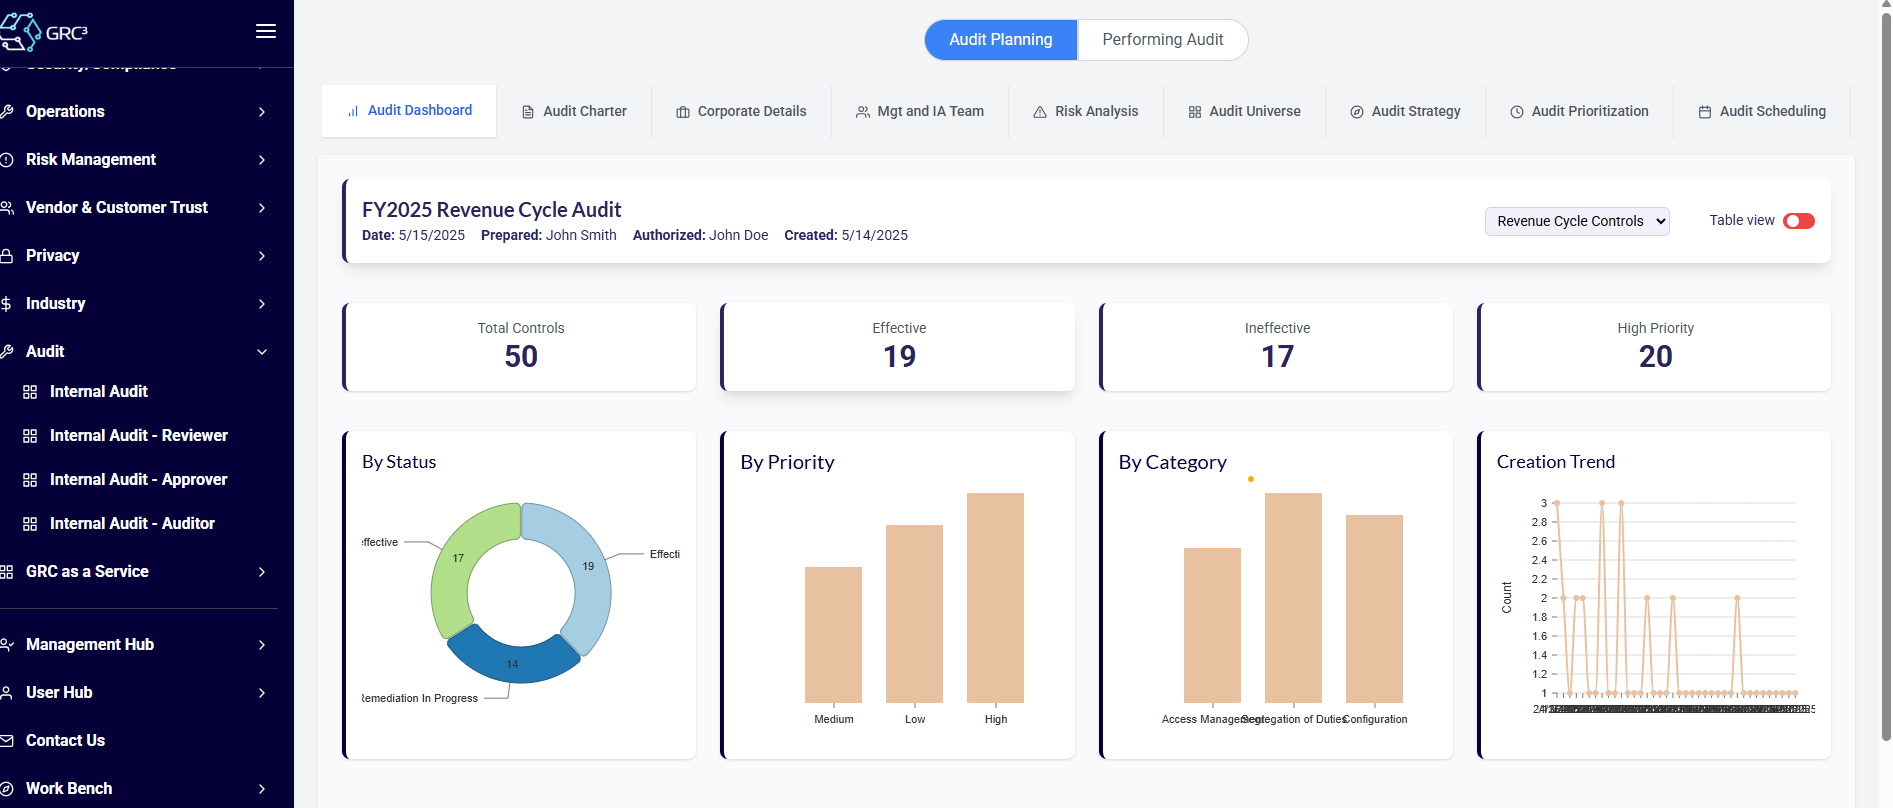
Task: Click the Risk Analysis warning triangle icon
Action: [1040, 112]
